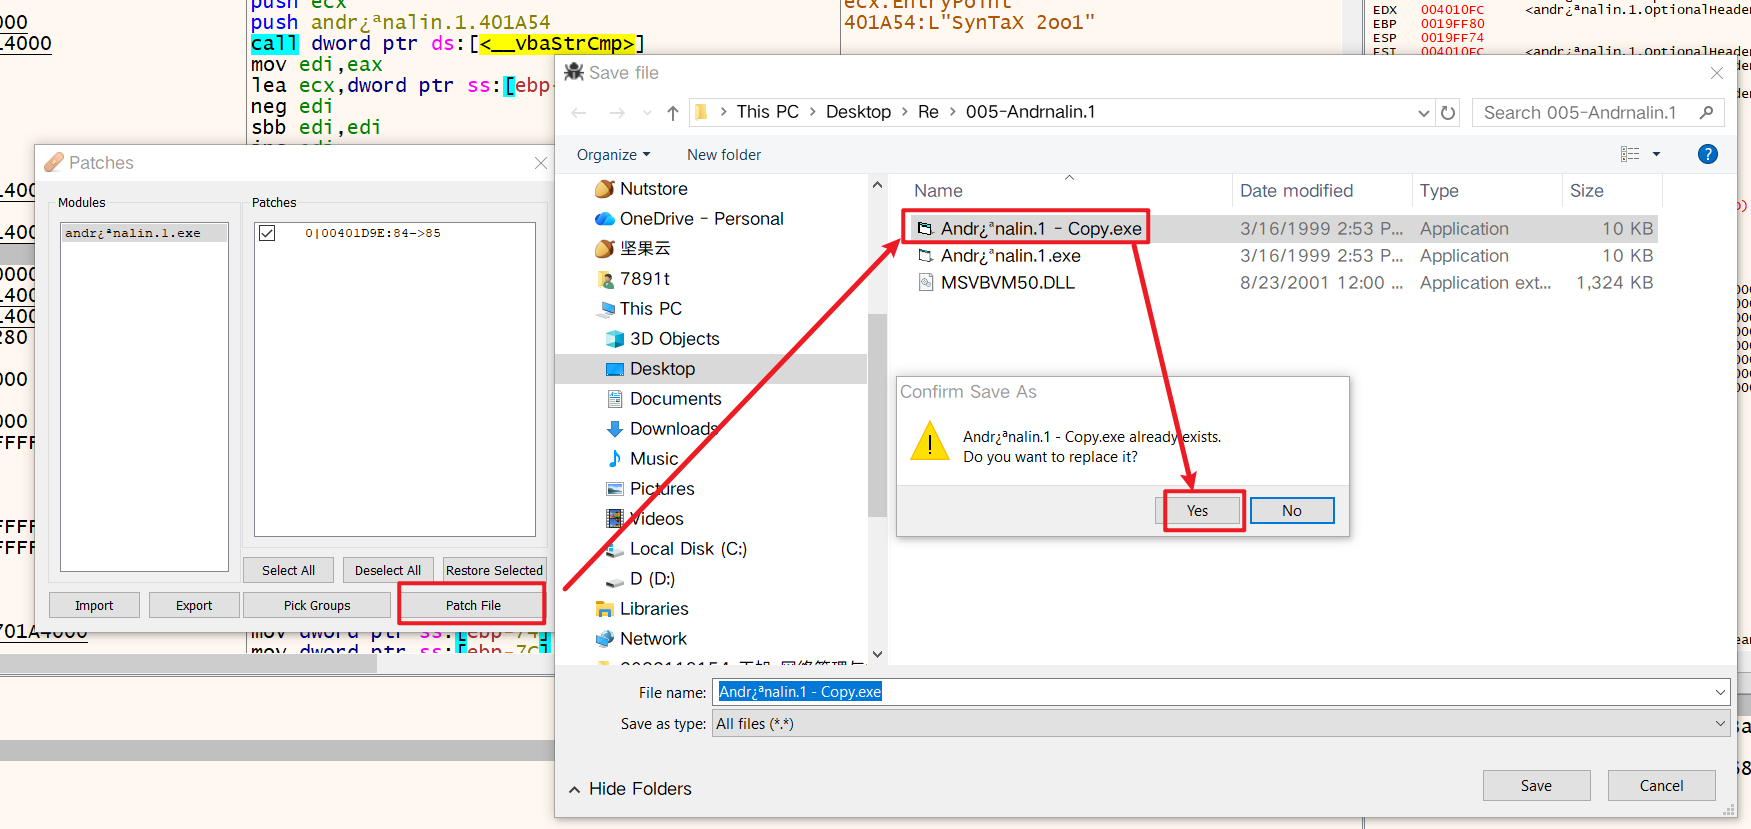Close the Patches window

pyautogui.click(x=540, y=163)
